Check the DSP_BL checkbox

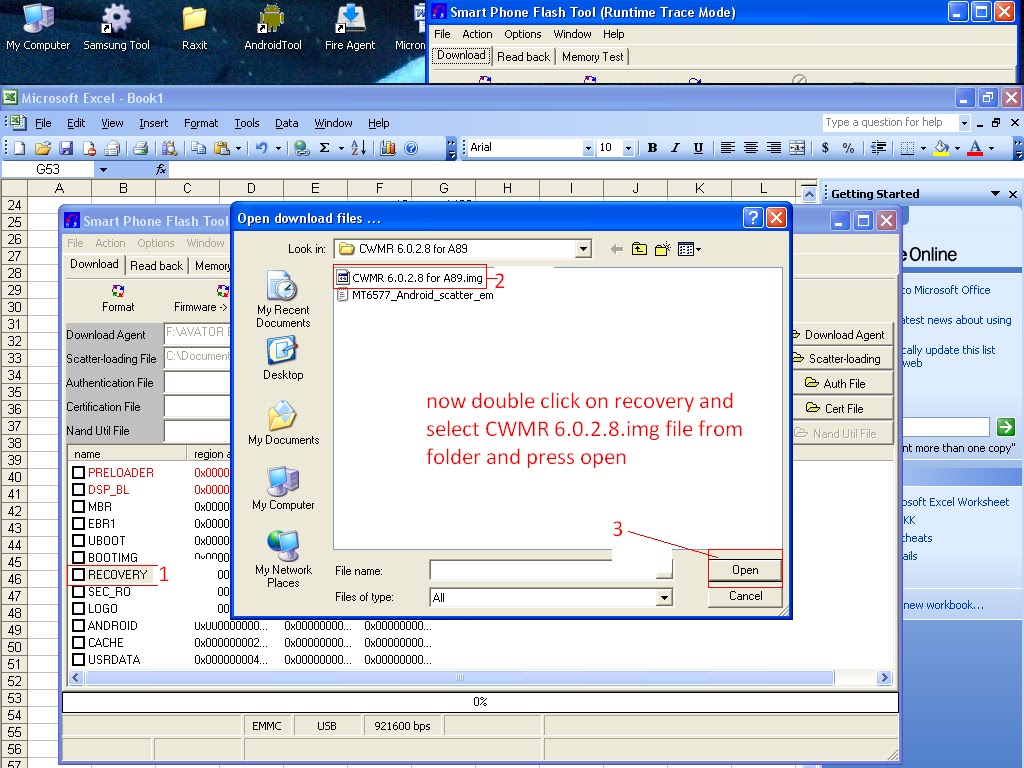pyautogui.click(x=78, y=489)
